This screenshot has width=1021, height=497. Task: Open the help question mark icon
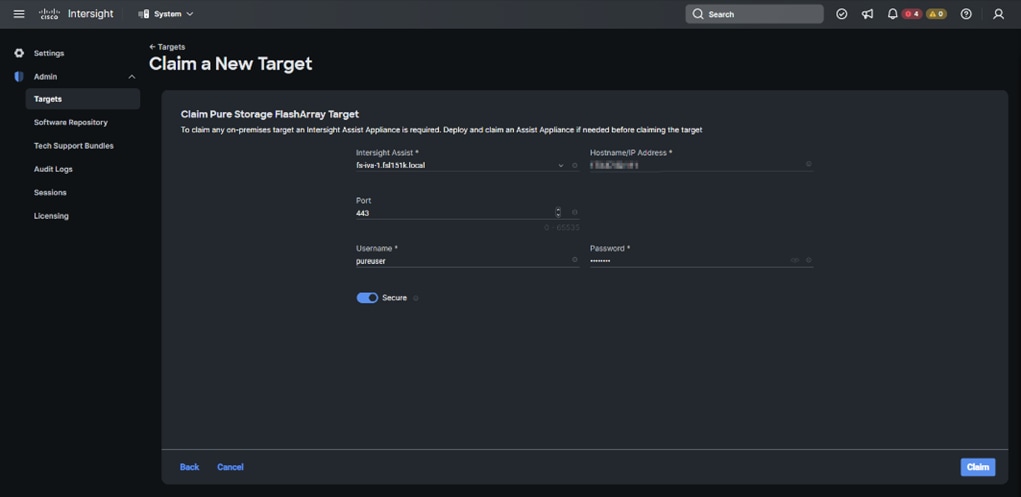(966, 14)
